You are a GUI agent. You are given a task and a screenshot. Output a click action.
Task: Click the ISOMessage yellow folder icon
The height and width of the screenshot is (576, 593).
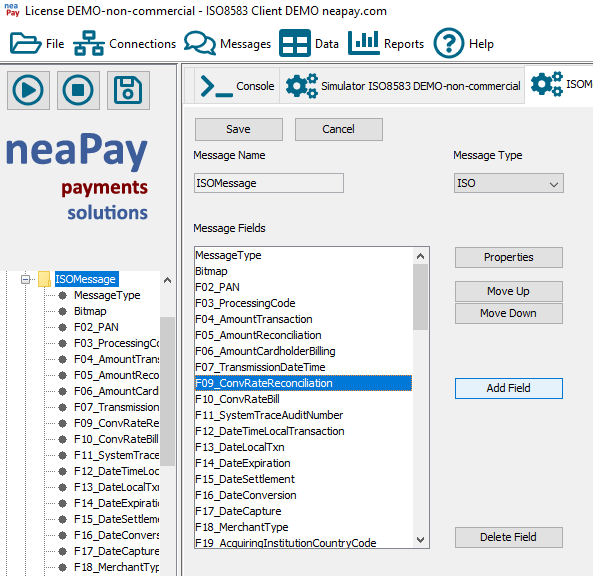coord(44,279)
